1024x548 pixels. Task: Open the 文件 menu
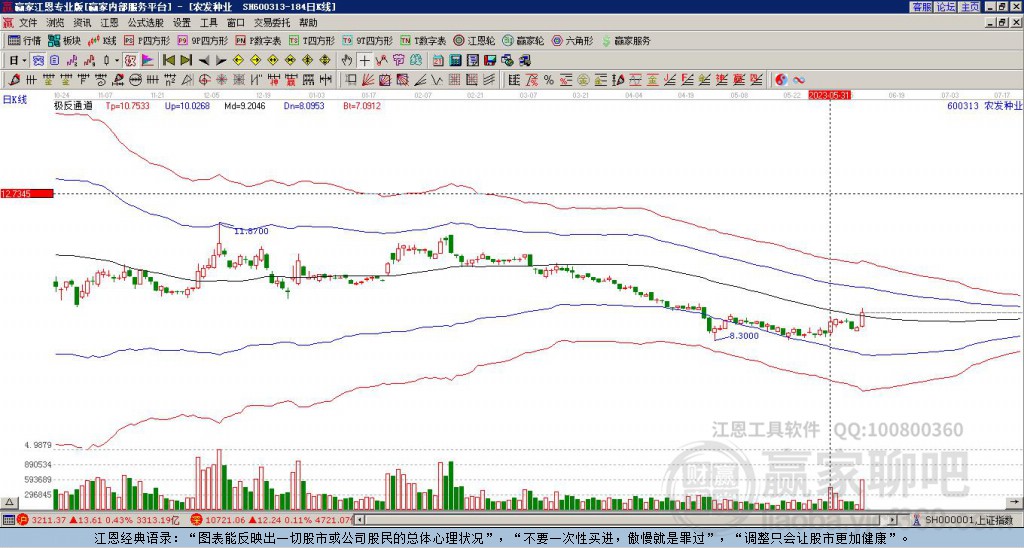tap(28, 23)
